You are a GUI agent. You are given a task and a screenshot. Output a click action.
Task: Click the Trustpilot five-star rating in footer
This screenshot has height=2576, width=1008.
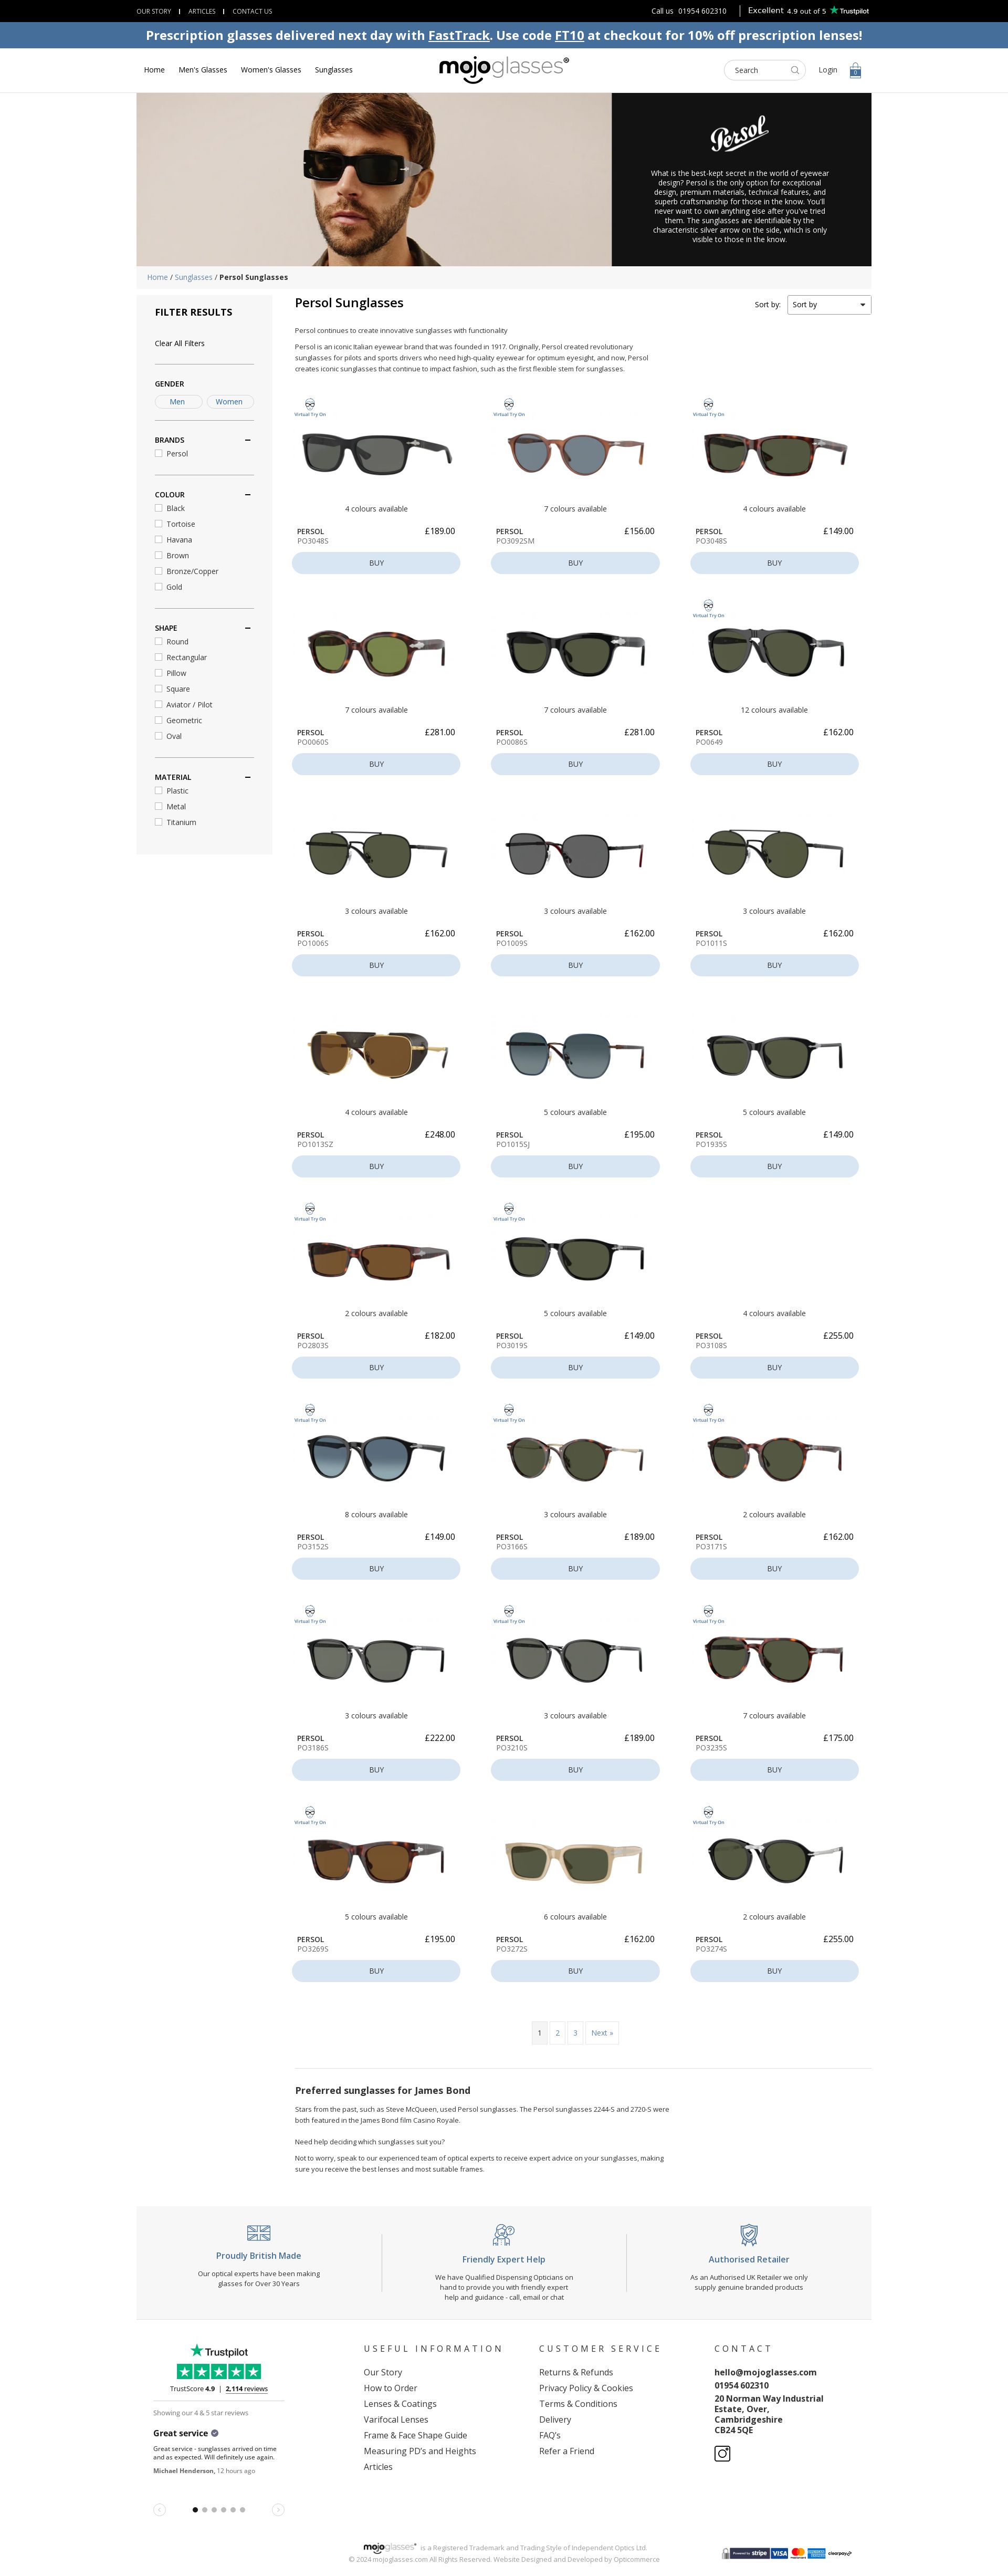(x=219, y=2371)
